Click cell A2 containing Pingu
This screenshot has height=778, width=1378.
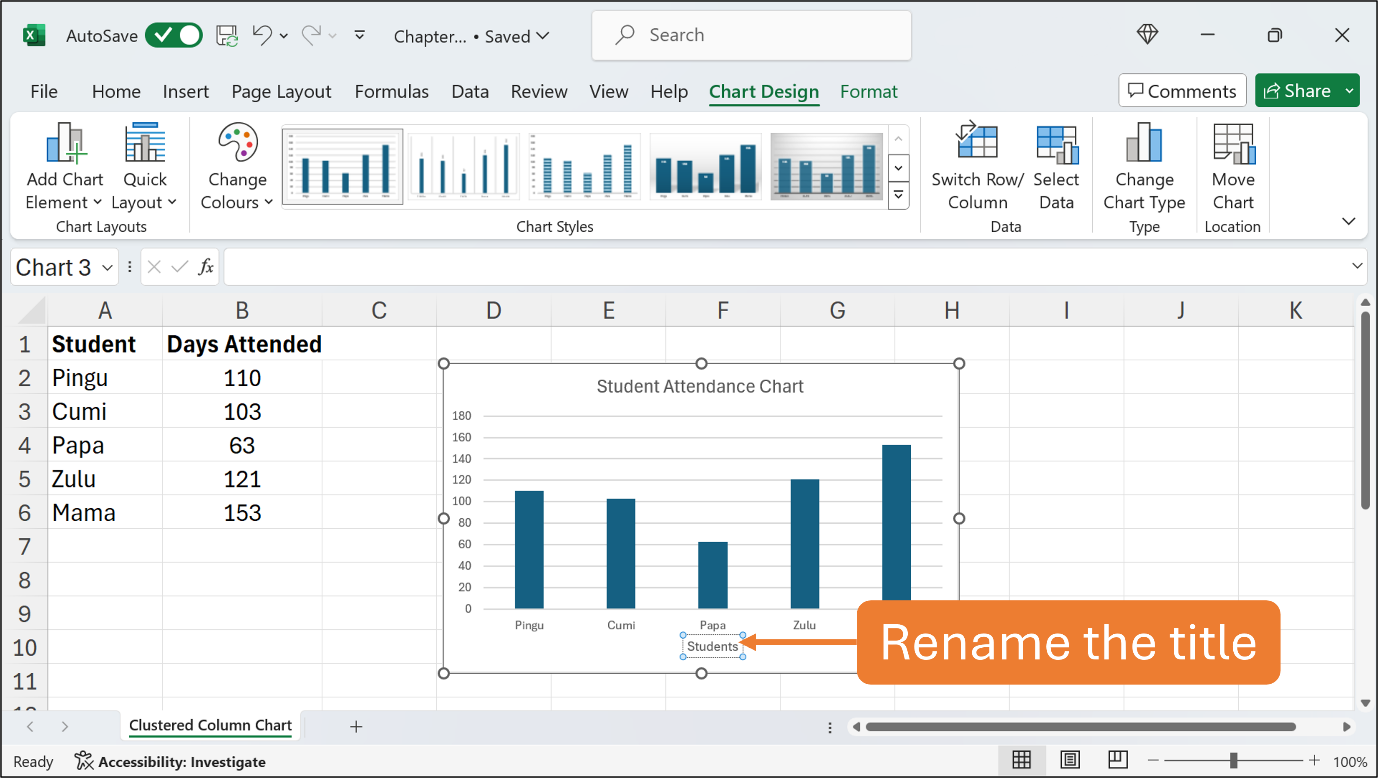pyautogui.click(x=105, y=378)
